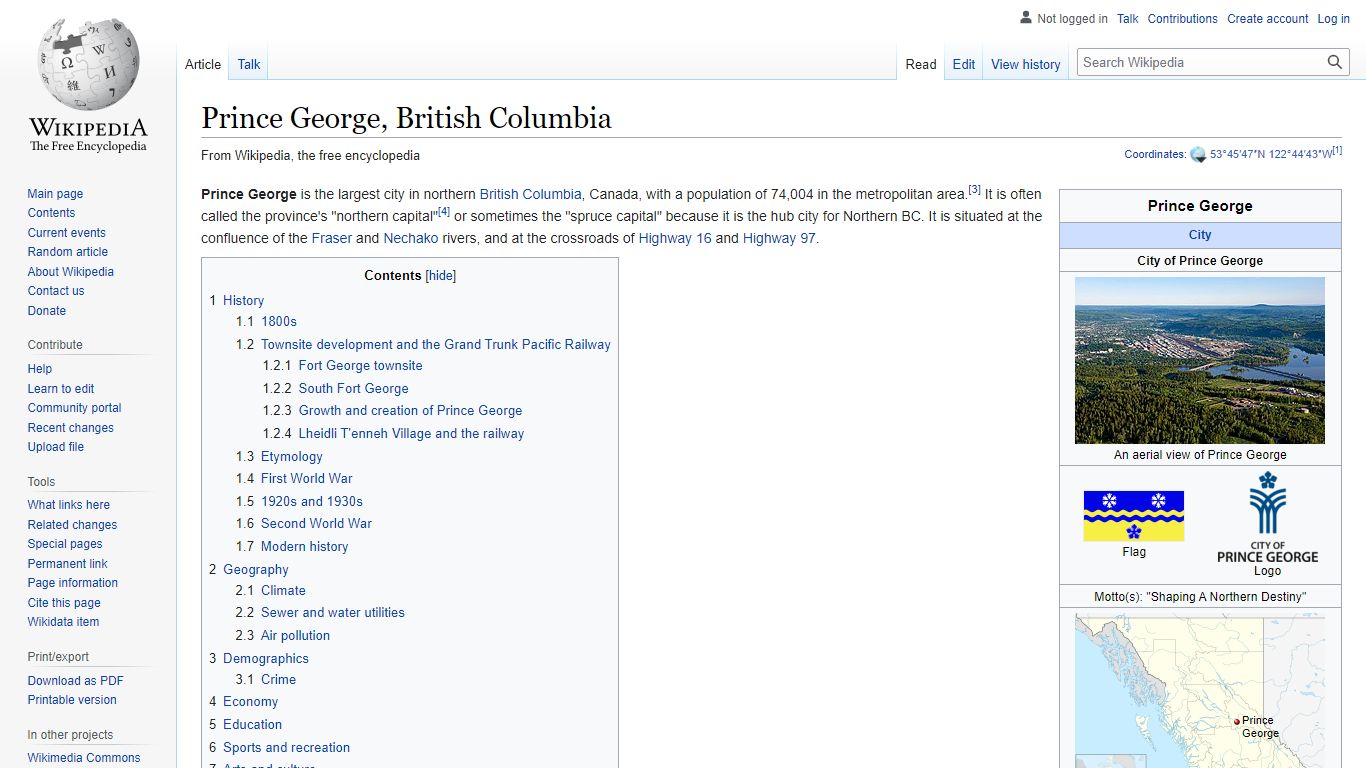Open a Random article
This screenshot has height=768, width=1366.
tap(68, 252)
